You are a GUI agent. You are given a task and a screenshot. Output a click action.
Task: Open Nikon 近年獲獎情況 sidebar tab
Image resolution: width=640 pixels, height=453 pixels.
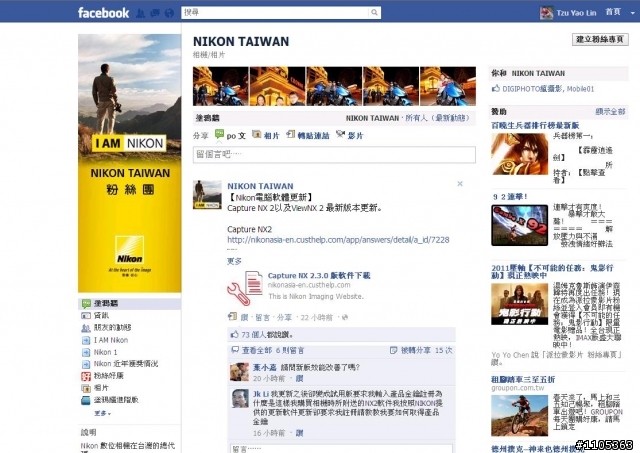click(x=126, y=364)
